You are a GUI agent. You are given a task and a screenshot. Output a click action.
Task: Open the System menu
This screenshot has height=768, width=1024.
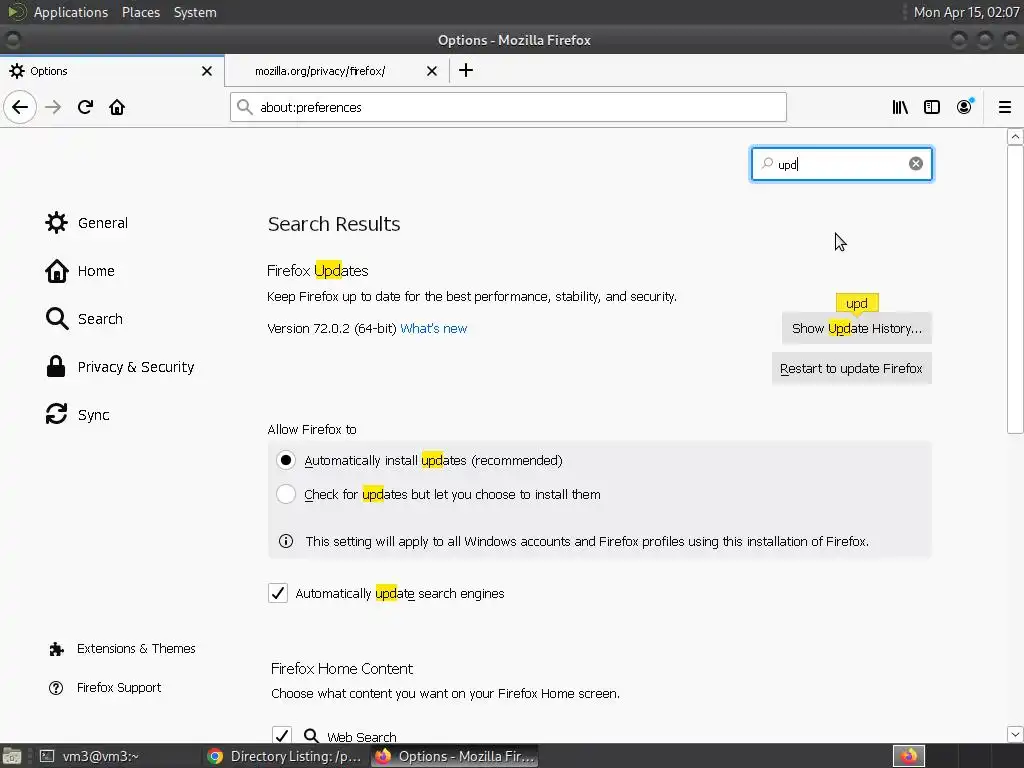pyautogui.click(x=195, y=12)
